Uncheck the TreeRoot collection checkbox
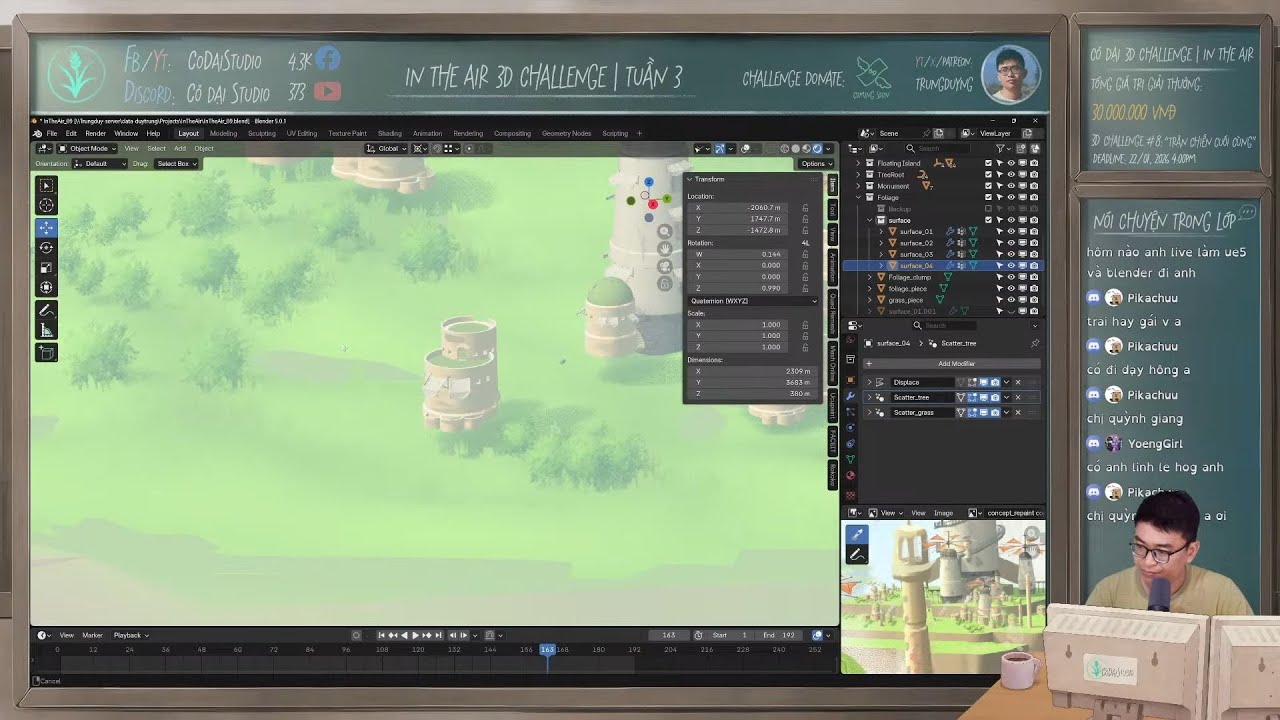This screenshot has width=1280, height=720. click(989, 175)
